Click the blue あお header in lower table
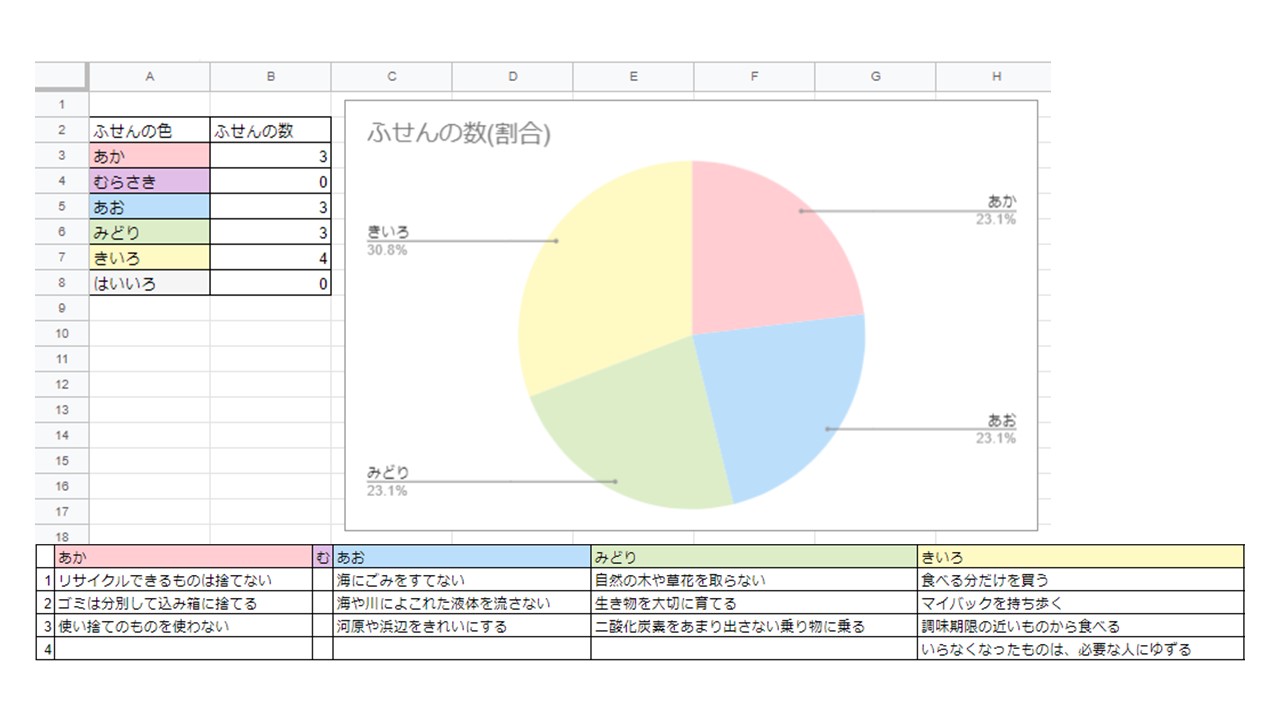The height and width of the screenshot is (720, 1280). point(461,557)
